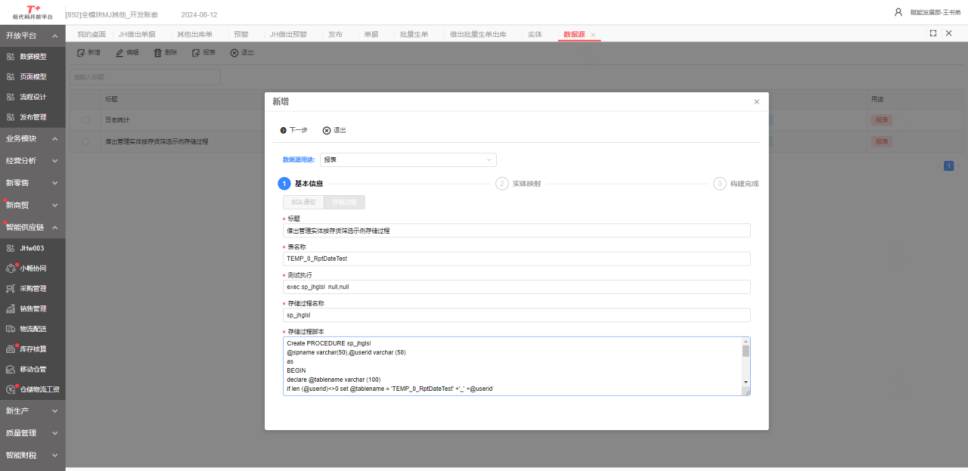
Task: Select the radio button for 日志统计 row
Action: (85, 120)
